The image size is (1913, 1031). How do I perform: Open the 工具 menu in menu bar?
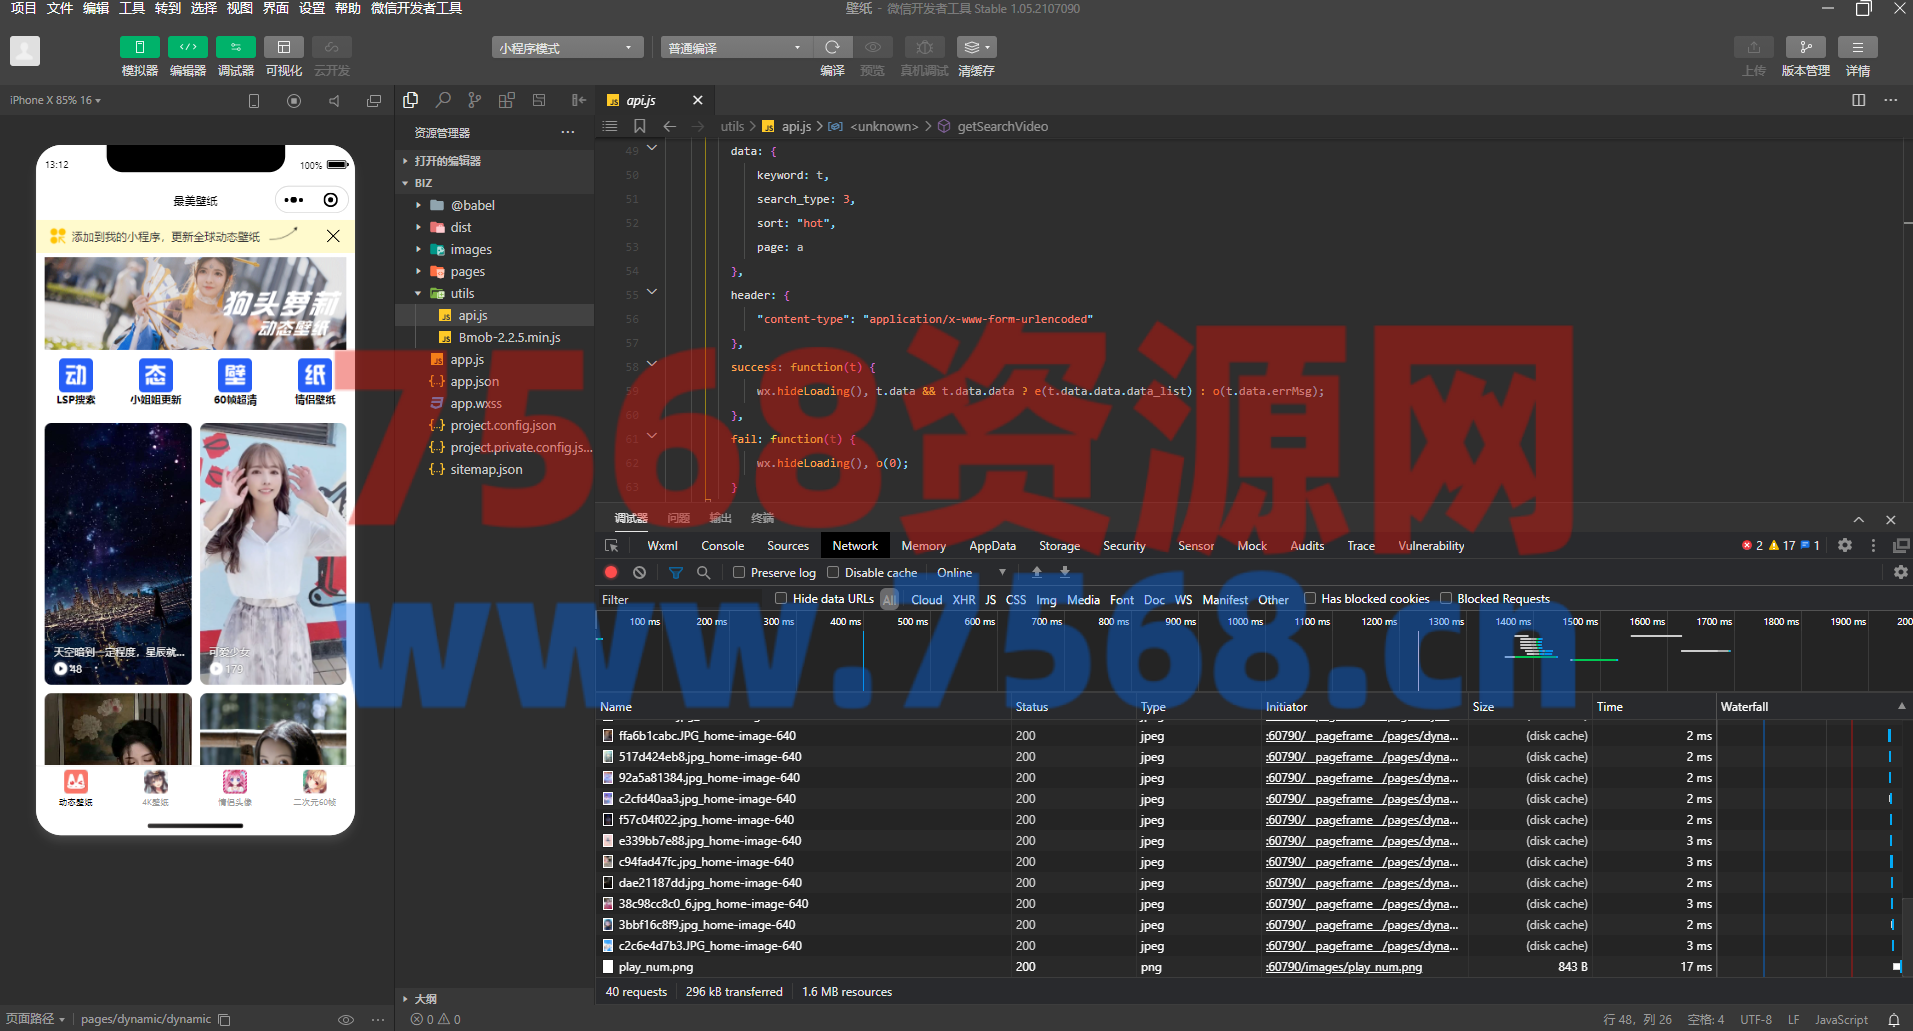(132, 8)
